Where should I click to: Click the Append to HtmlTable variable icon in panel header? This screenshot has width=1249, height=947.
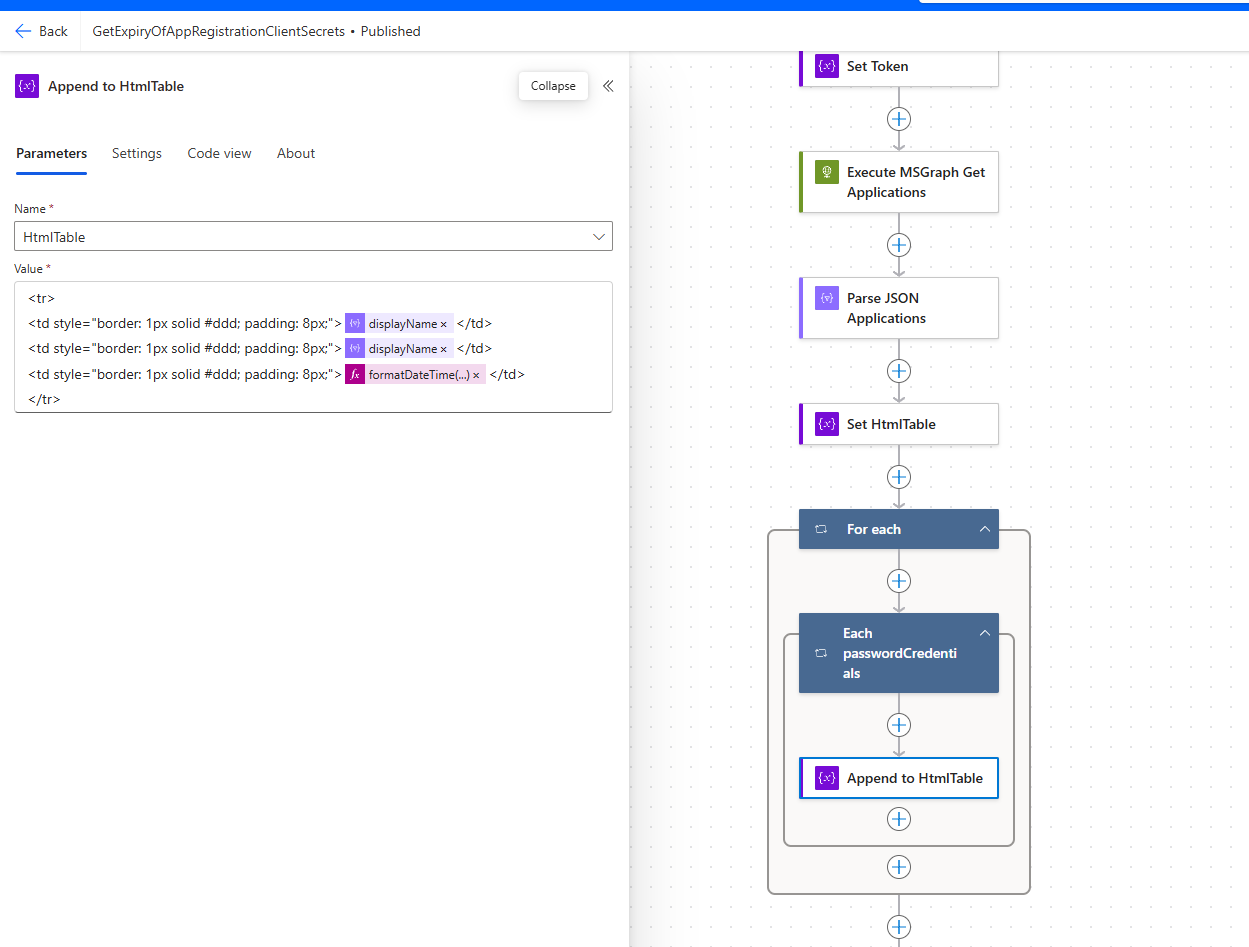[27, 86]
